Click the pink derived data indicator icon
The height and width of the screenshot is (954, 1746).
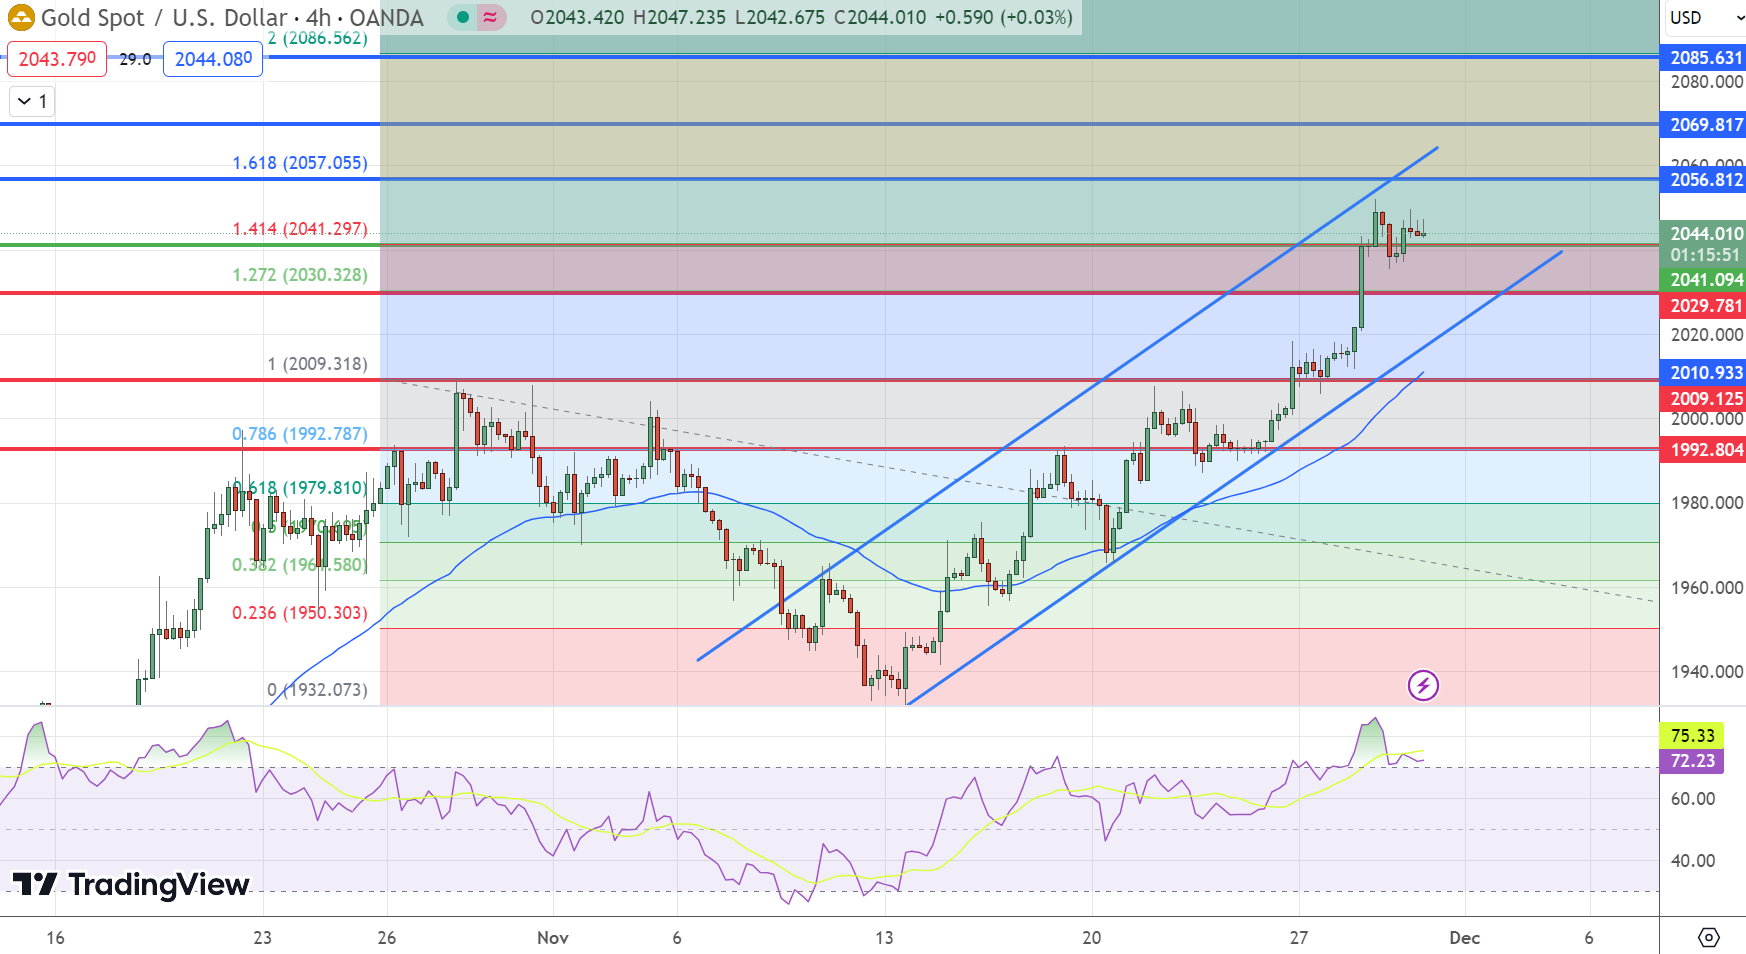(x=490, y=17)
